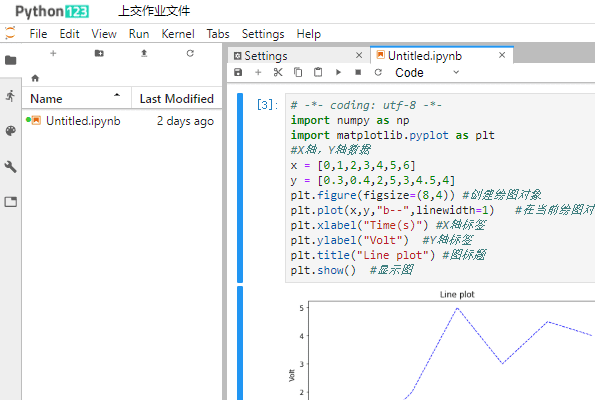Click the 'x = [0,1,2,3,4,5,6]' line

353,165
